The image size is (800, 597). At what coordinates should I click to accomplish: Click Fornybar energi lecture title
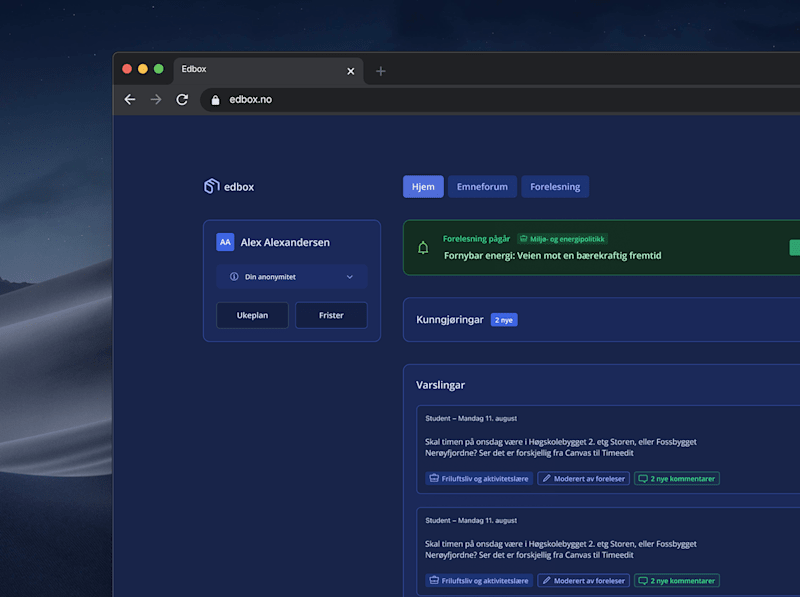coord(553,256)
